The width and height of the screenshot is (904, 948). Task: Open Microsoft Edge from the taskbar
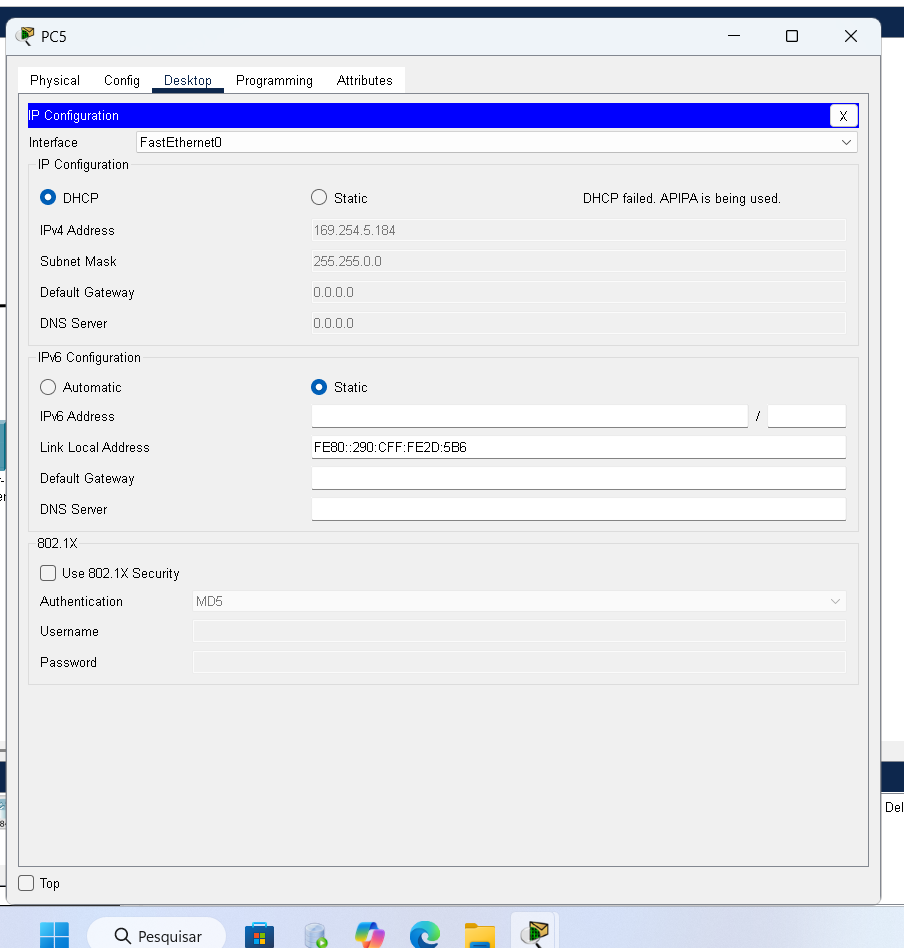[424, 935]
